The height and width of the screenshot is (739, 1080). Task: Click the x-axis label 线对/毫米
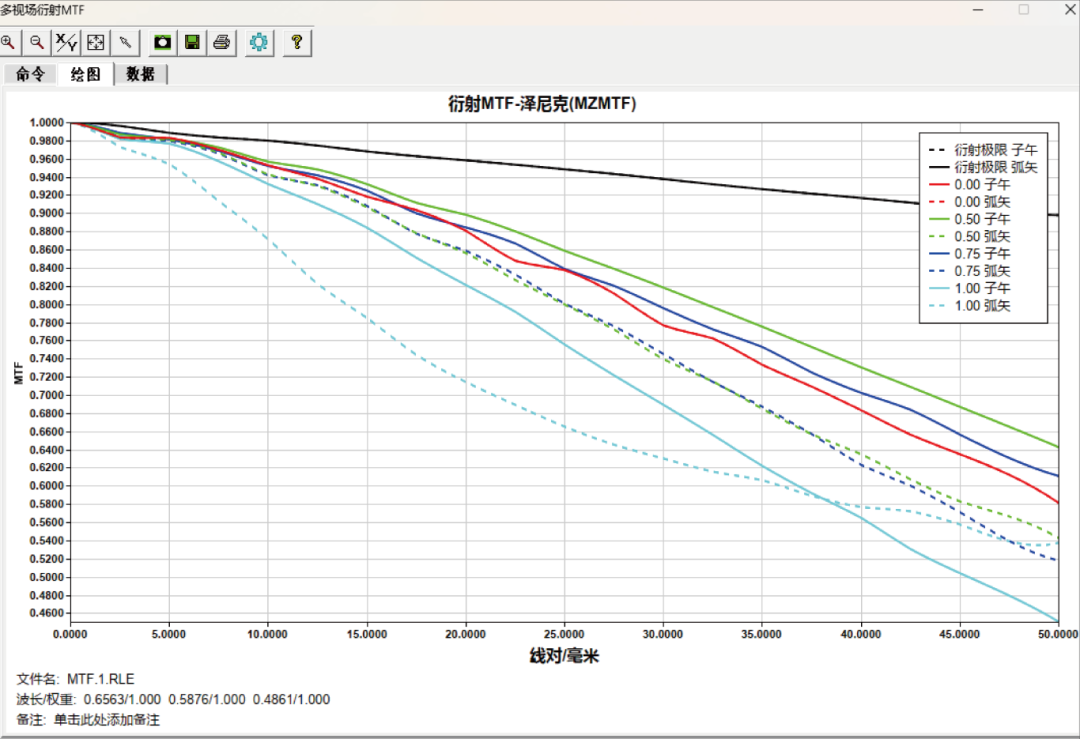[x=564, y=656]
